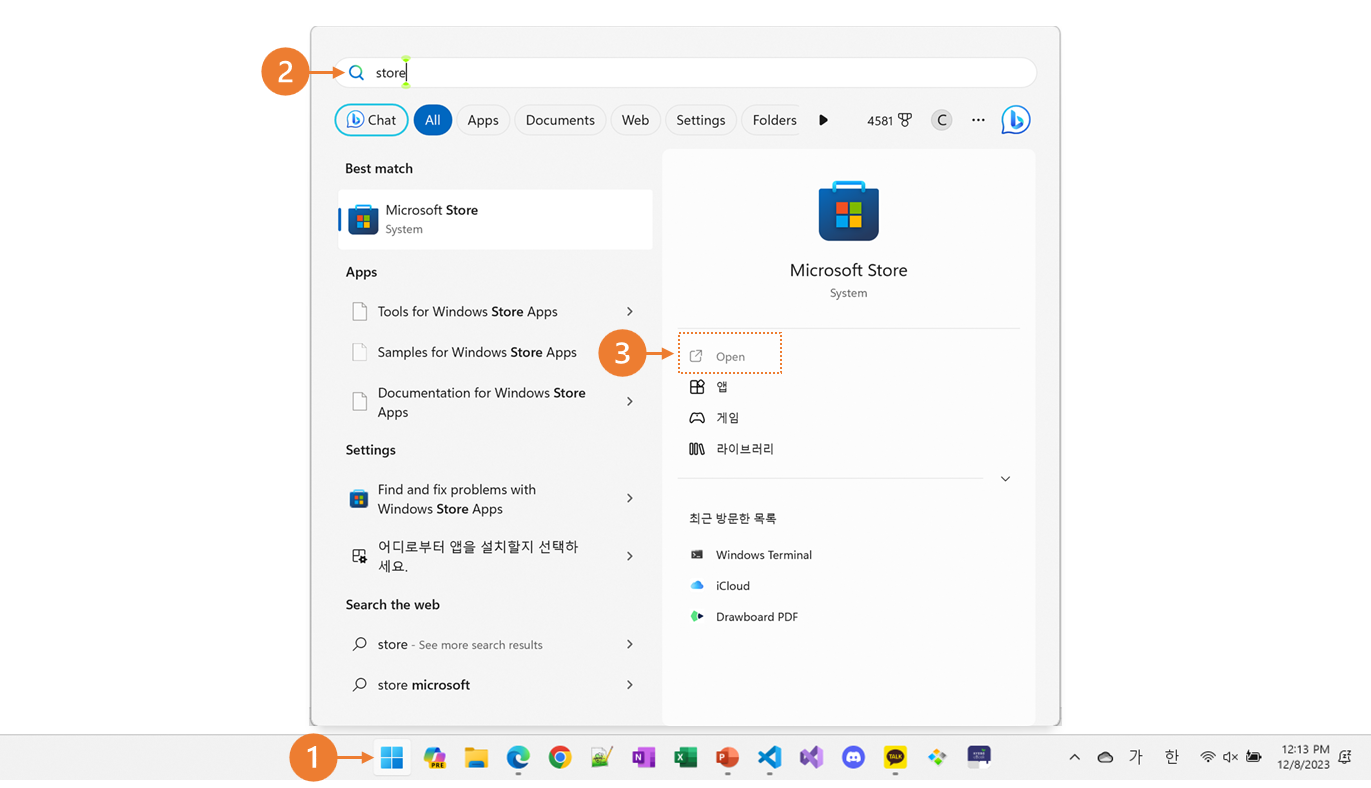Click the OneDrive cloud tray icon

point(1105,758)
